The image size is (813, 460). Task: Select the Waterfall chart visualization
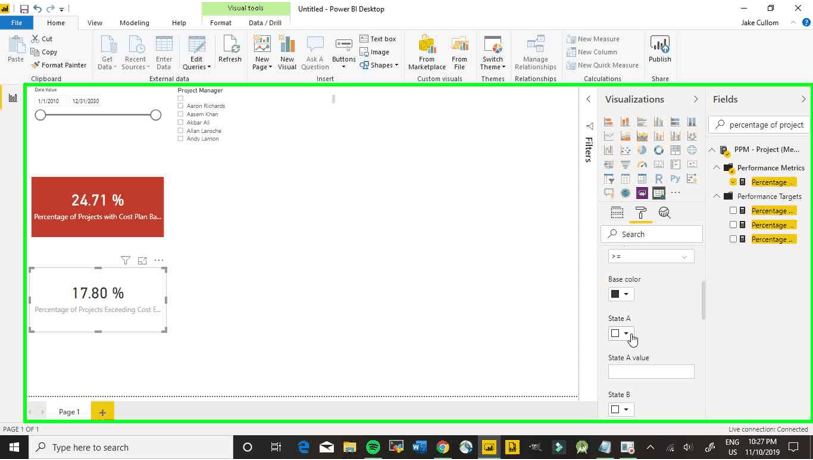click(x=609, y=150)
